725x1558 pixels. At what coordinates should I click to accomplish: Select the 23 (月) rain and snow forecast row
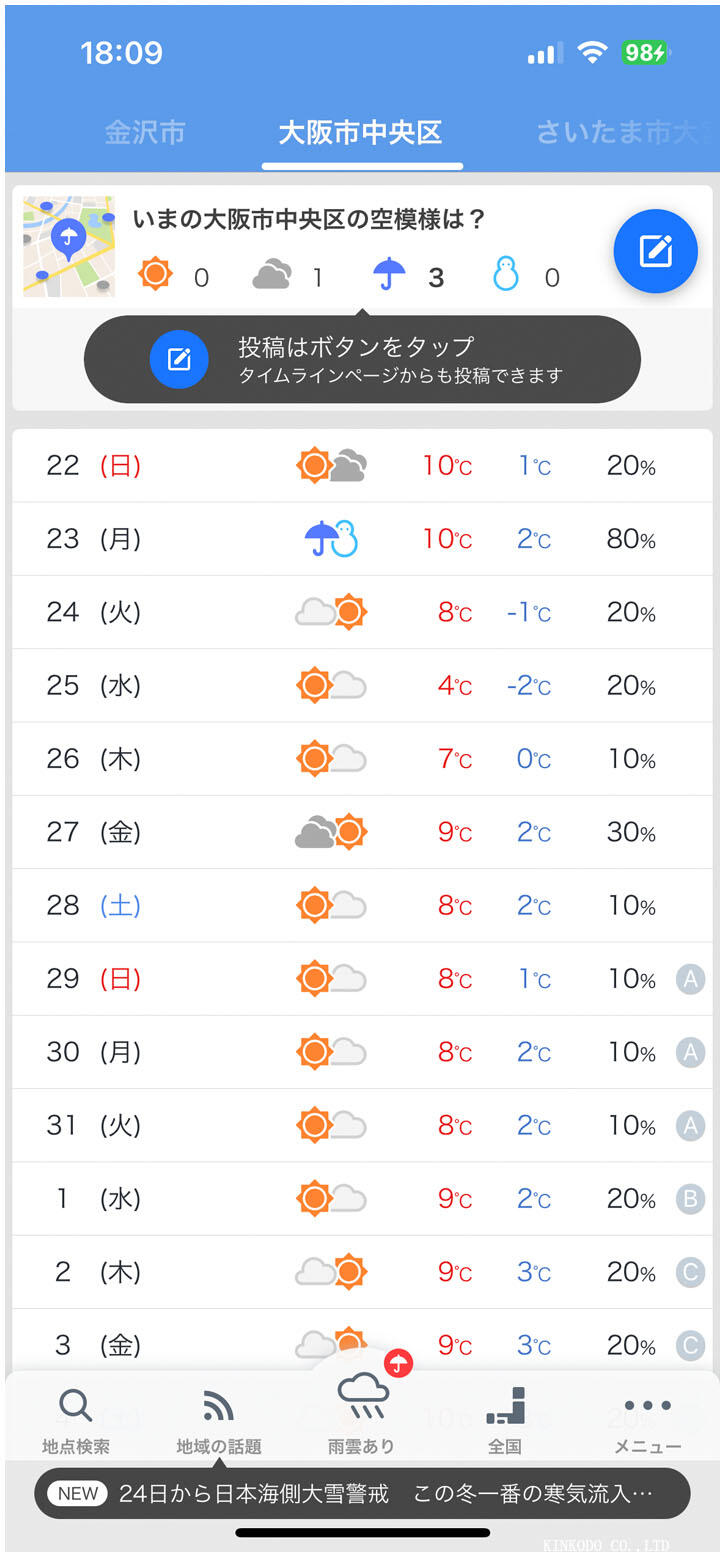(362, 539)
